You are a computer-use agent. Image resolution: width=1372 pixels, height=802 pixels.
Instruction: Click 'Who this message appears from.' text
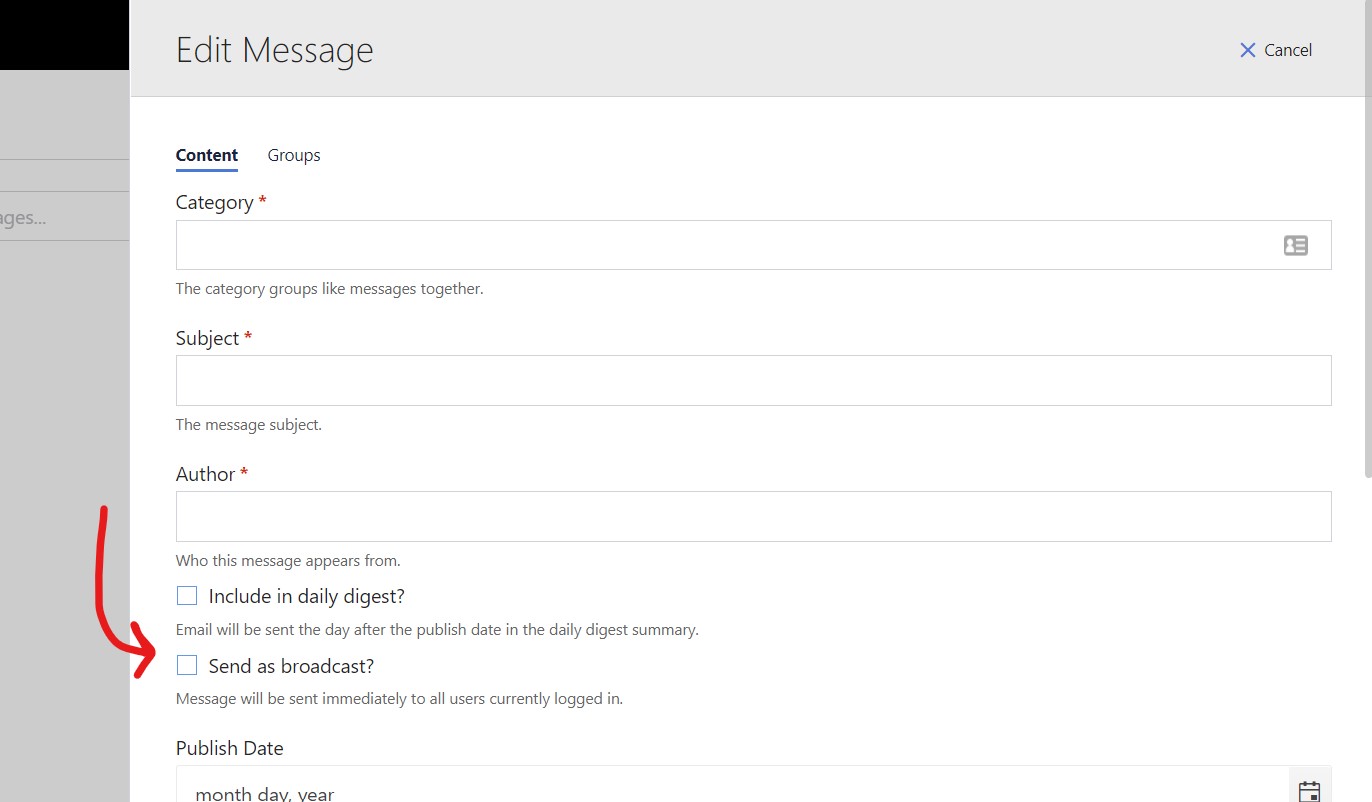[x=288, y=560]
